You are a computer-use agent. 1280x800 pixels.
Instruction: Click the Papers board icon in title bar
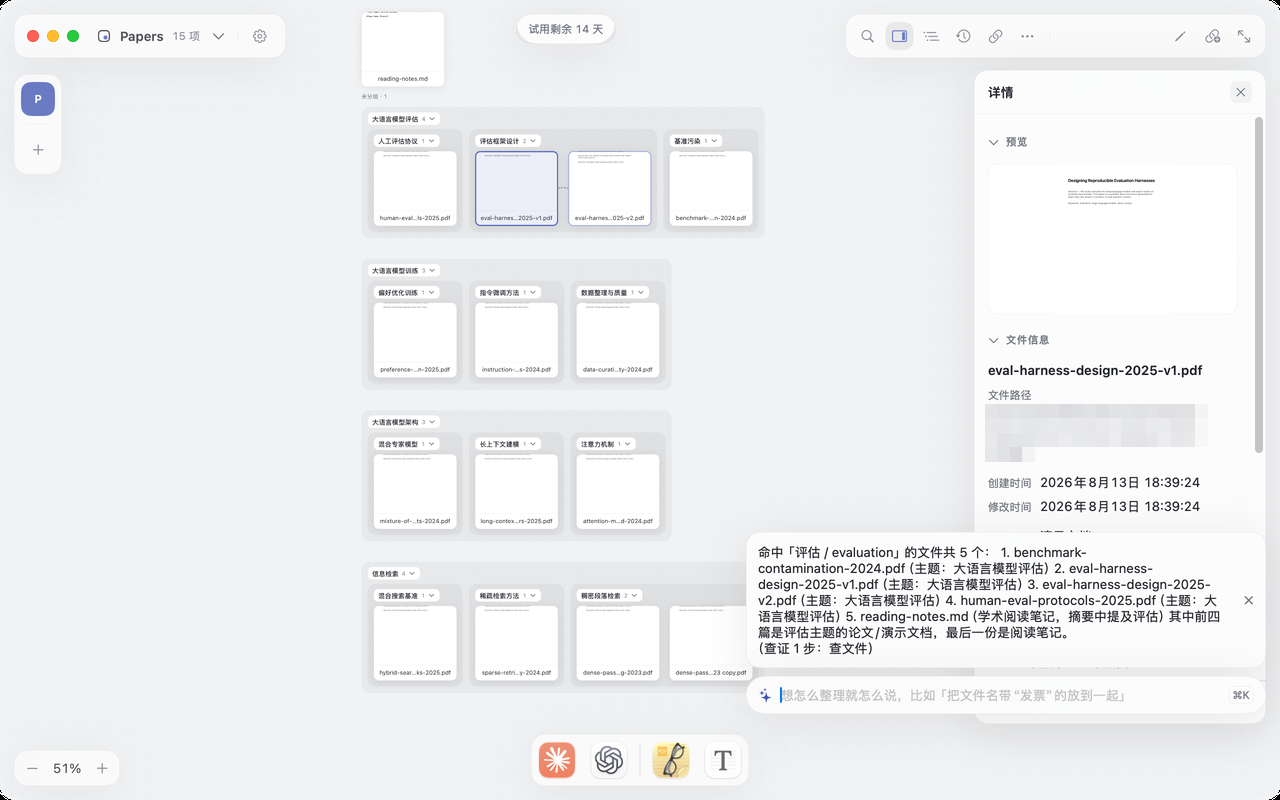coord(104,36)
